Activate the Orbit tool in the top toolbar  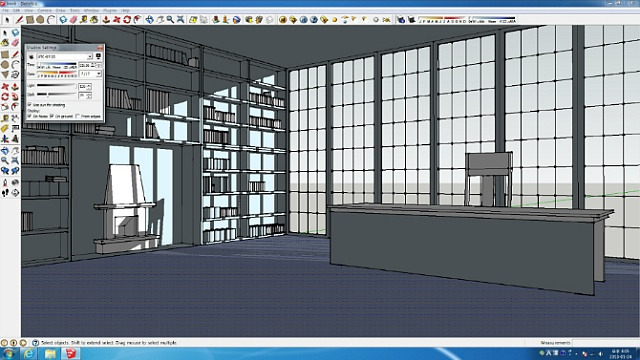coord(149,19)
